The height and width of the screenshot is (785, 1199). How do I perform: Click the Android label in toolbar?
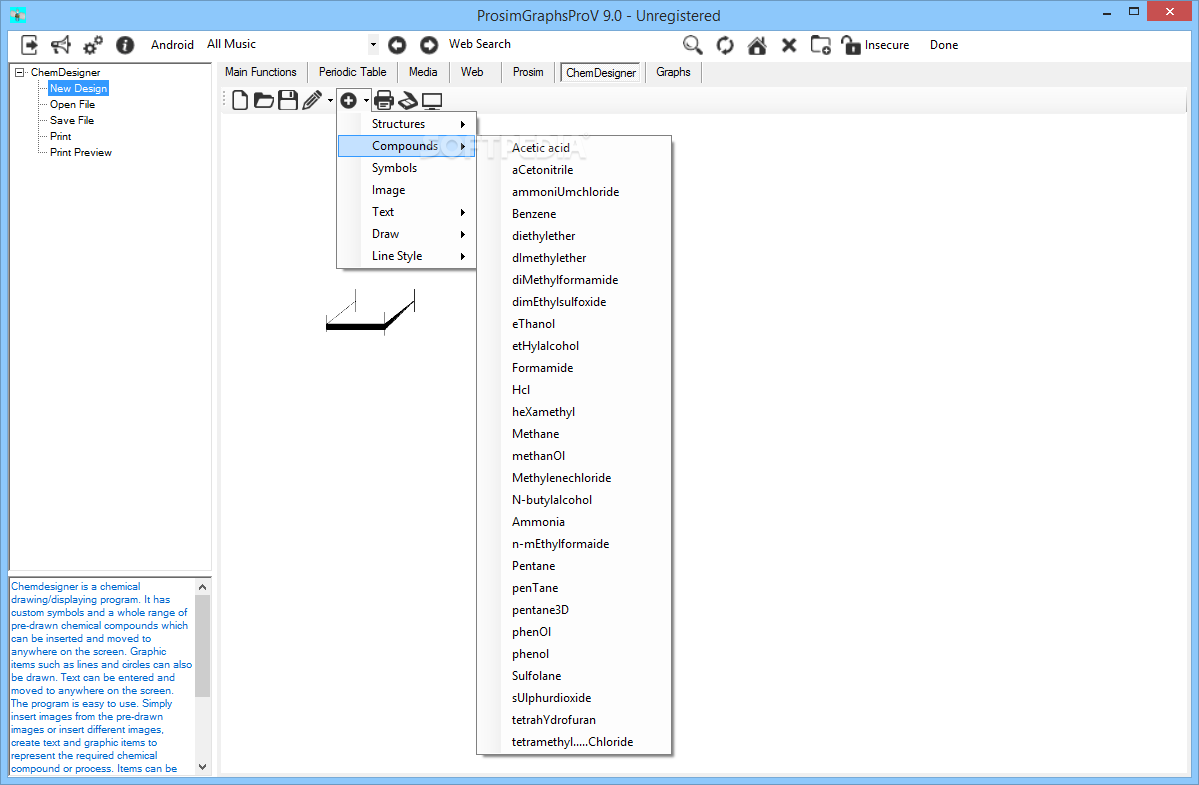[172, 45]
